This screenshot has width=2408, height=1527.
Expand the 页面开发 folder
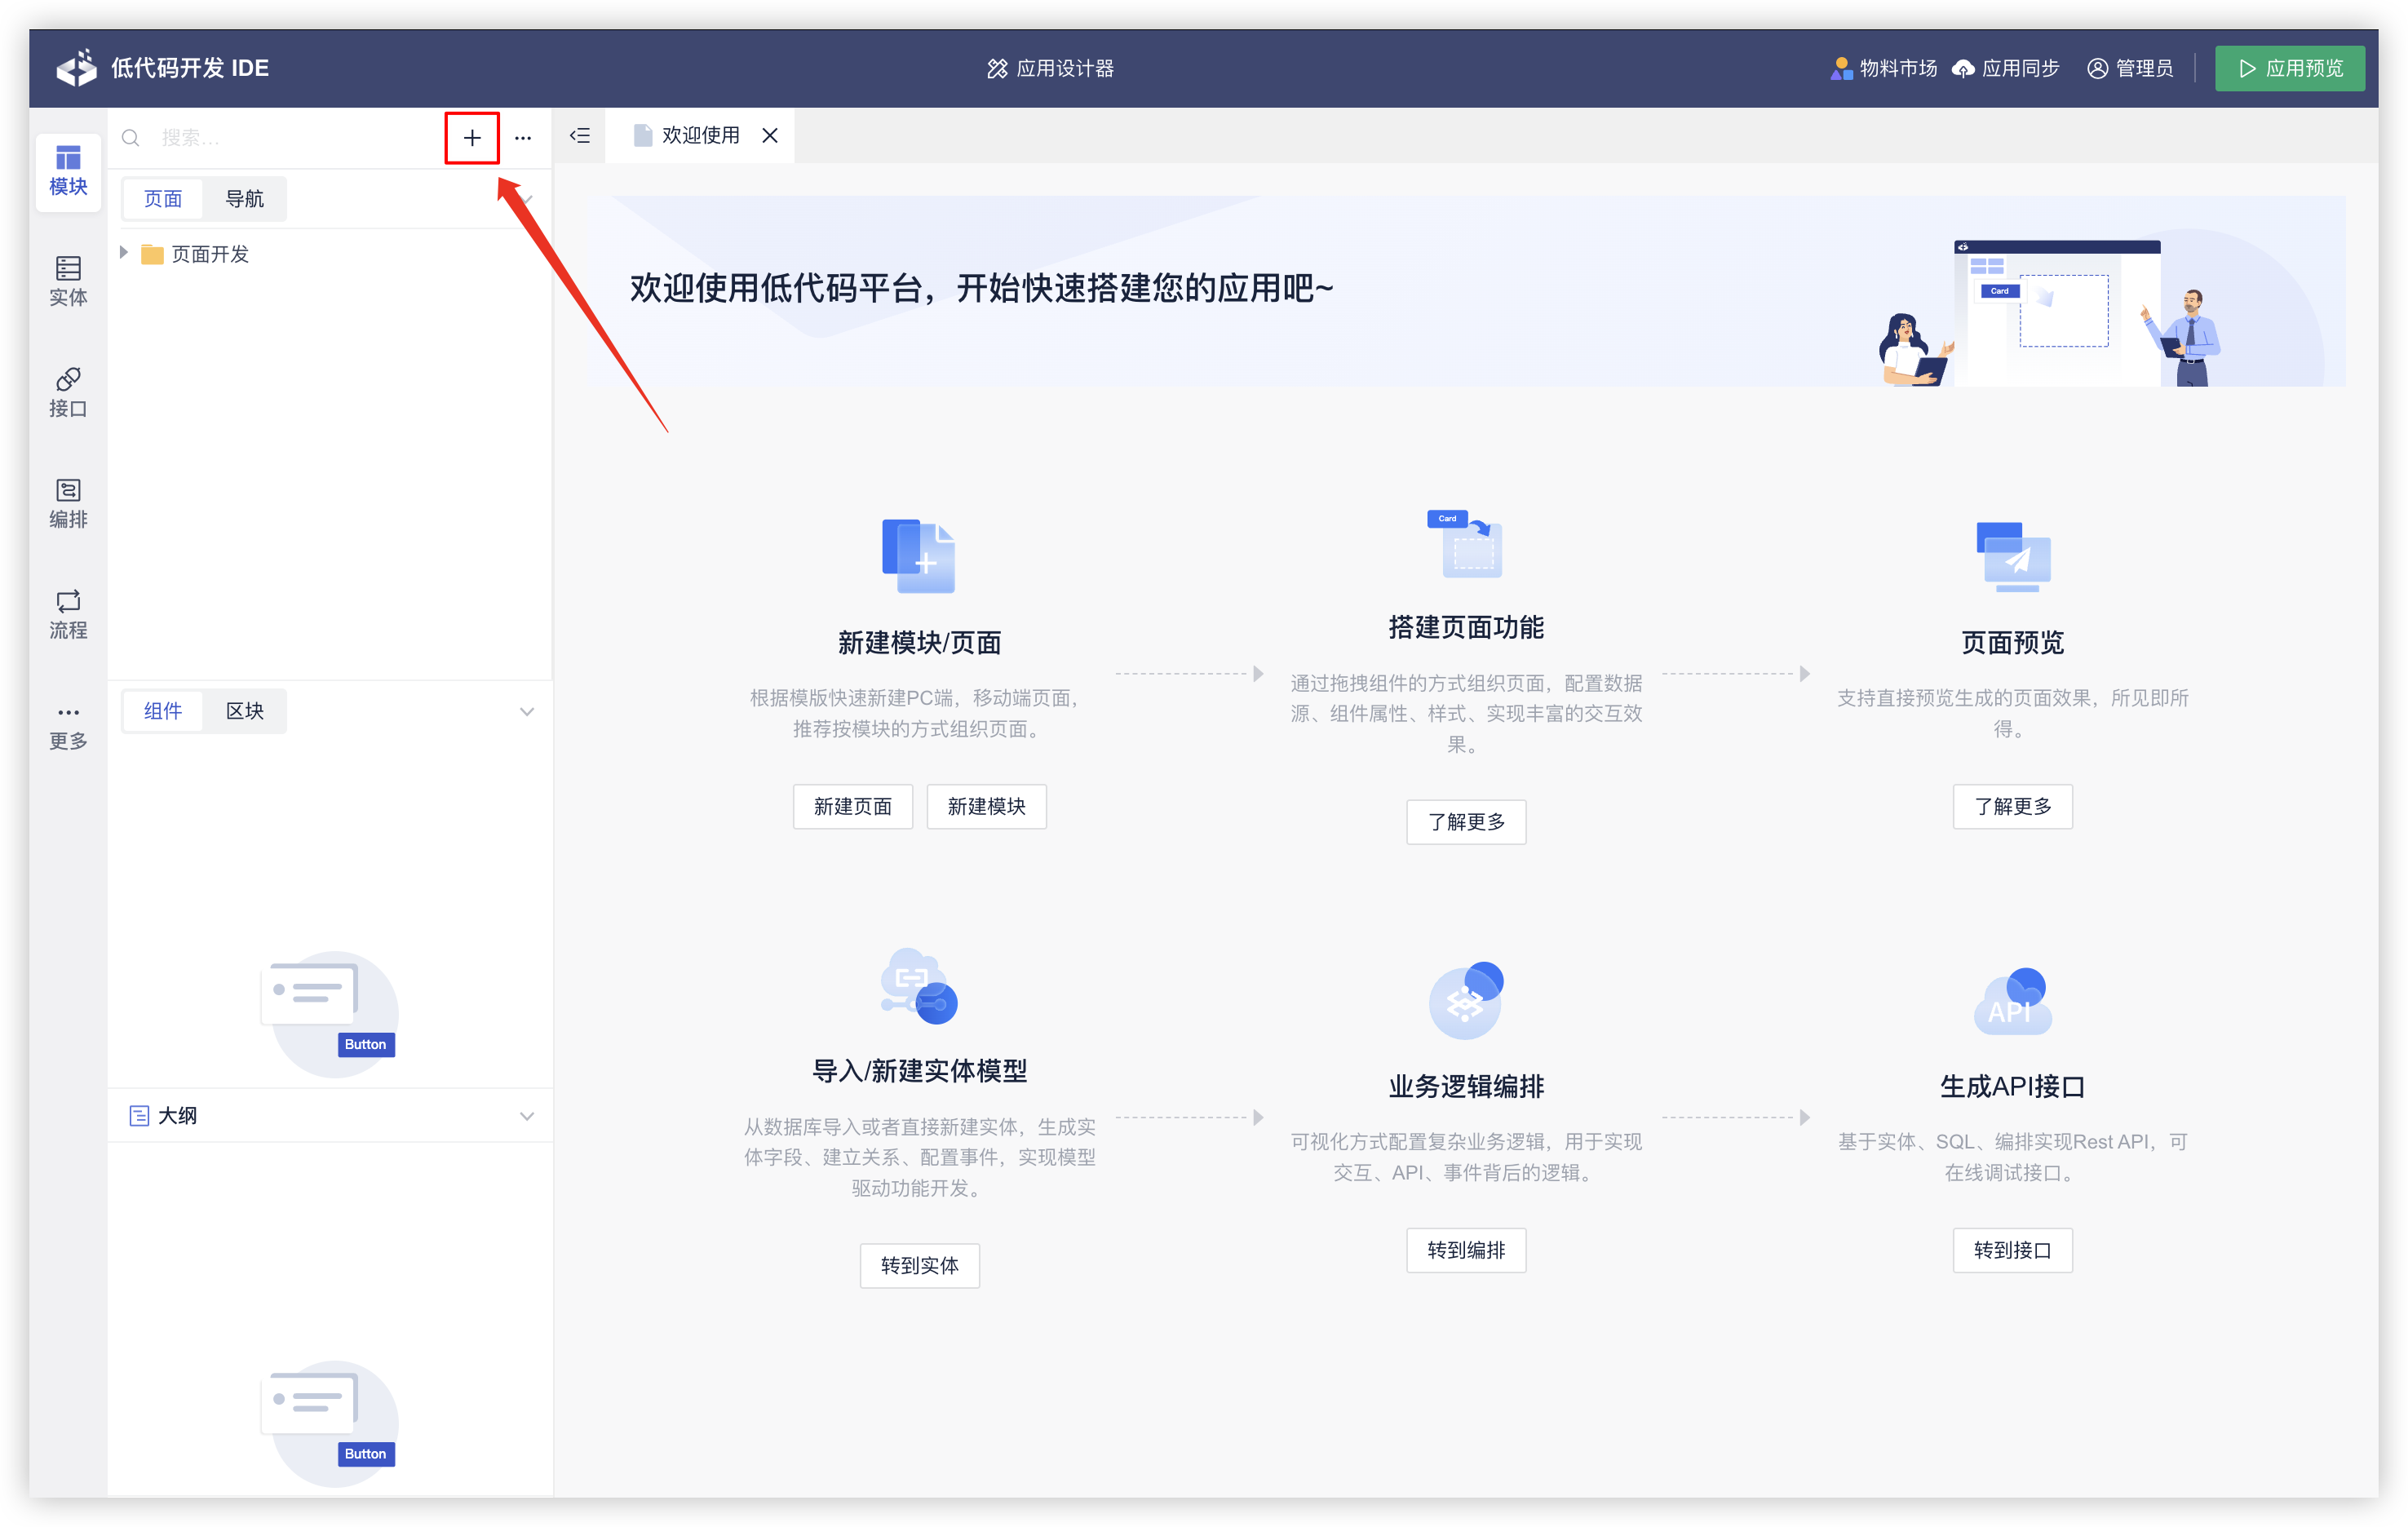(124, 253)
